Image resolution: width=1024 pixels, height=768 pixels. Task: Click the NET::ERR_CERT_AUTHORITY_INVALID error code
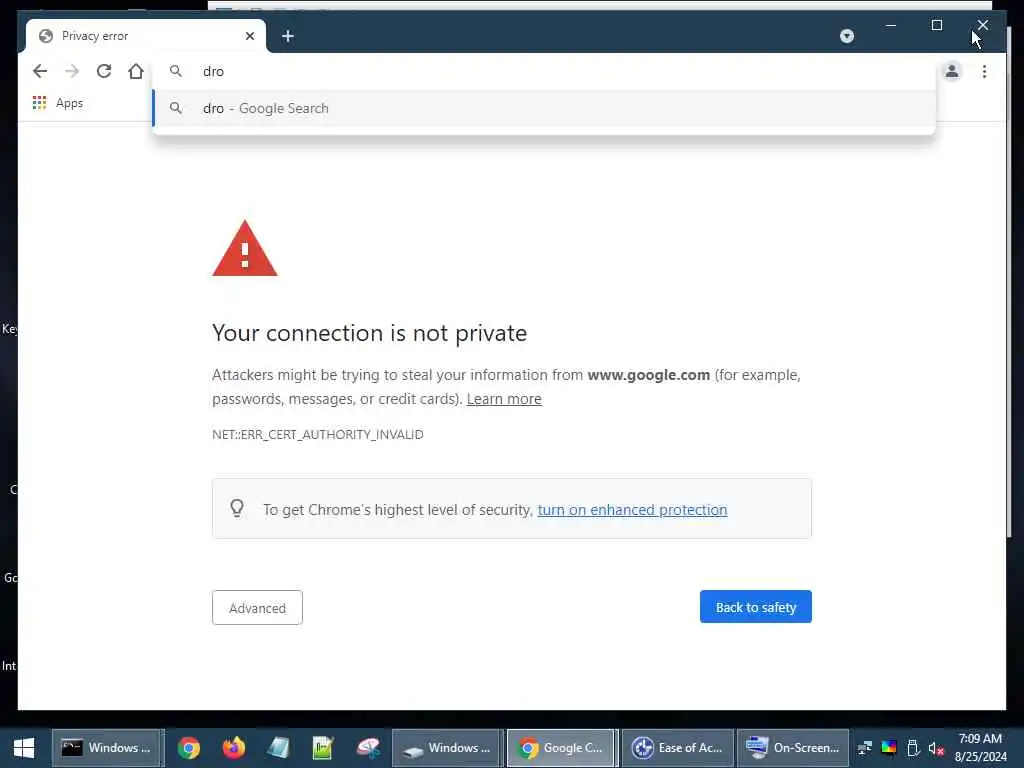(x=317, y=435)
